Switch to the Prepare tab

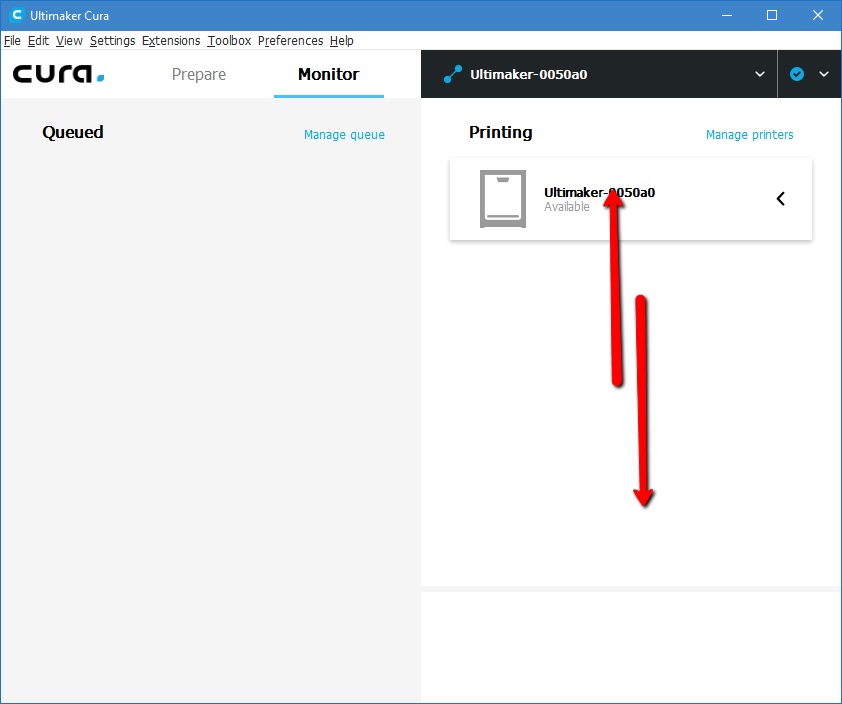[198, 74]
